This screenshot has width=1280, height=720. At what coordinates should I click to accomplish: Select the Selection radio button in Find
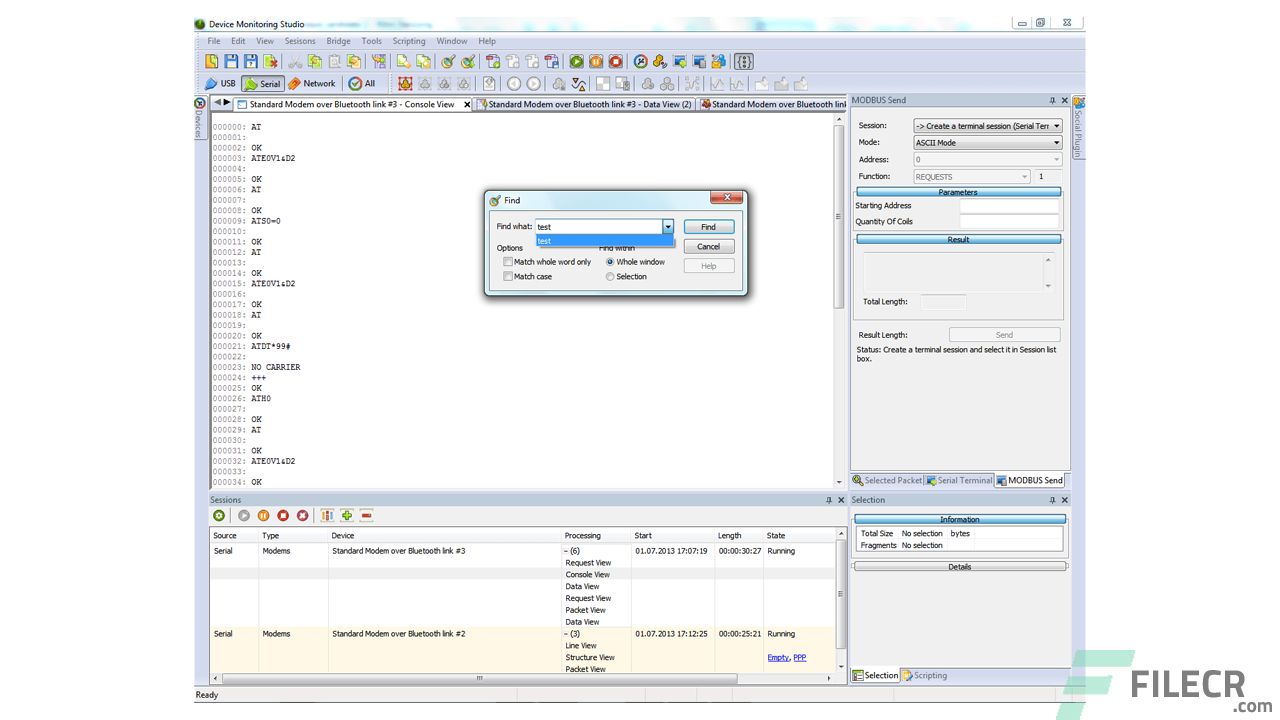click(x=610, y=277)
